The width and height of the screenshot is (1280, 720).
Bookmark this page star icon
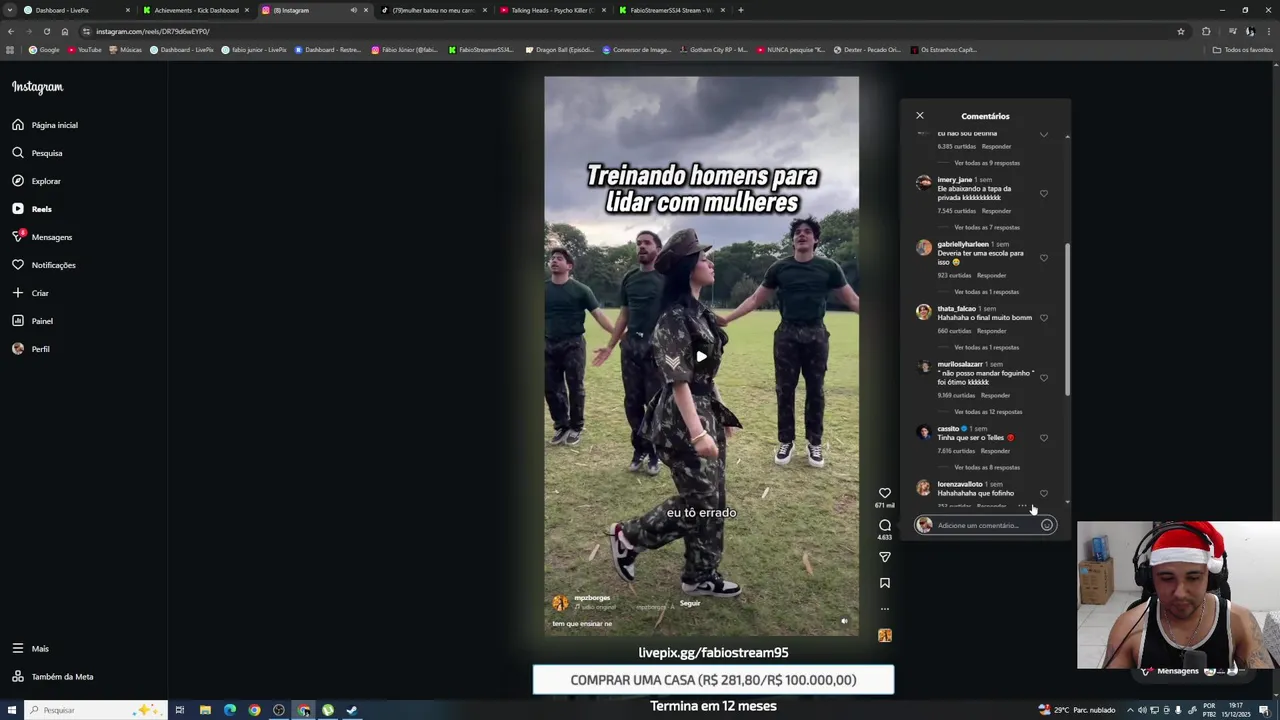pyautogui.click(x=1180, y=31)
